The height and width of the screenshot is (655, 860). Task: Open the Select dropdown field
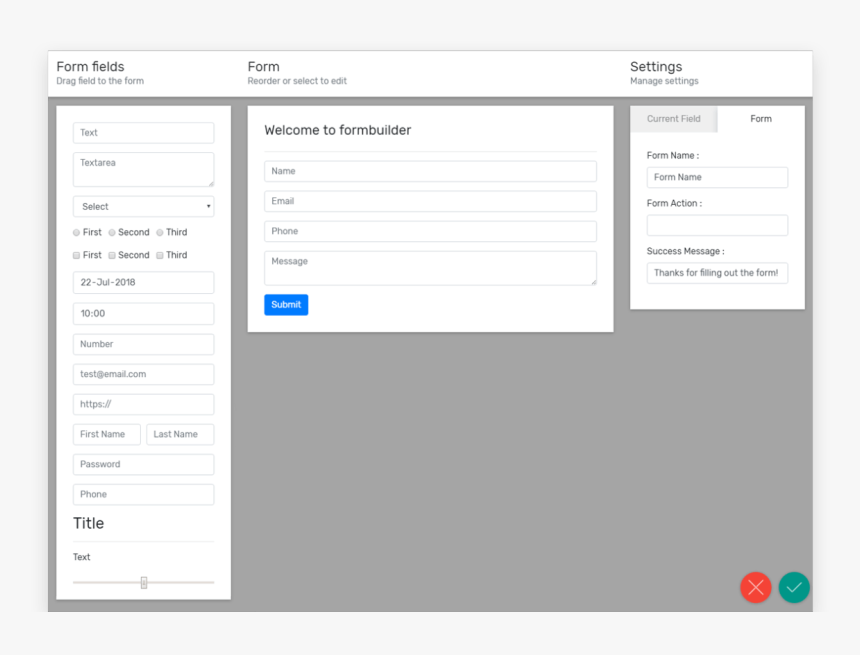tap(143, 207)
